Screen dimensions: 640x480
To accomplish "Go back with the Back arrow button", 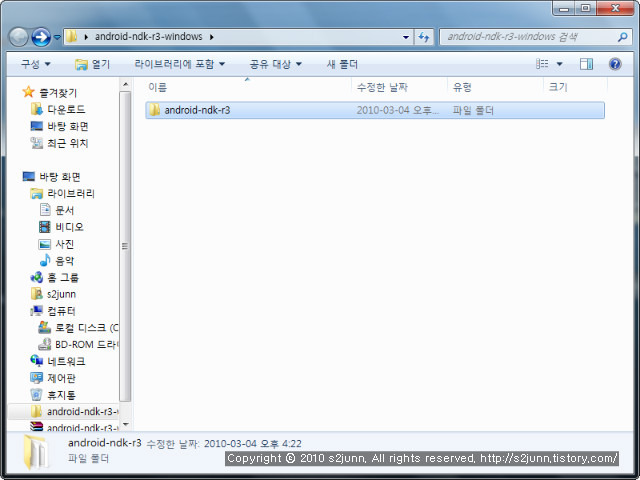I will [x=18, y=37].
